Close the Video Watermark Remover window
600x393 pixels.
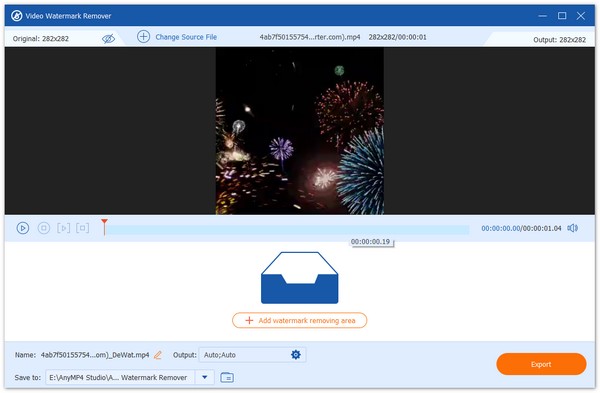[x=580, y=16]
